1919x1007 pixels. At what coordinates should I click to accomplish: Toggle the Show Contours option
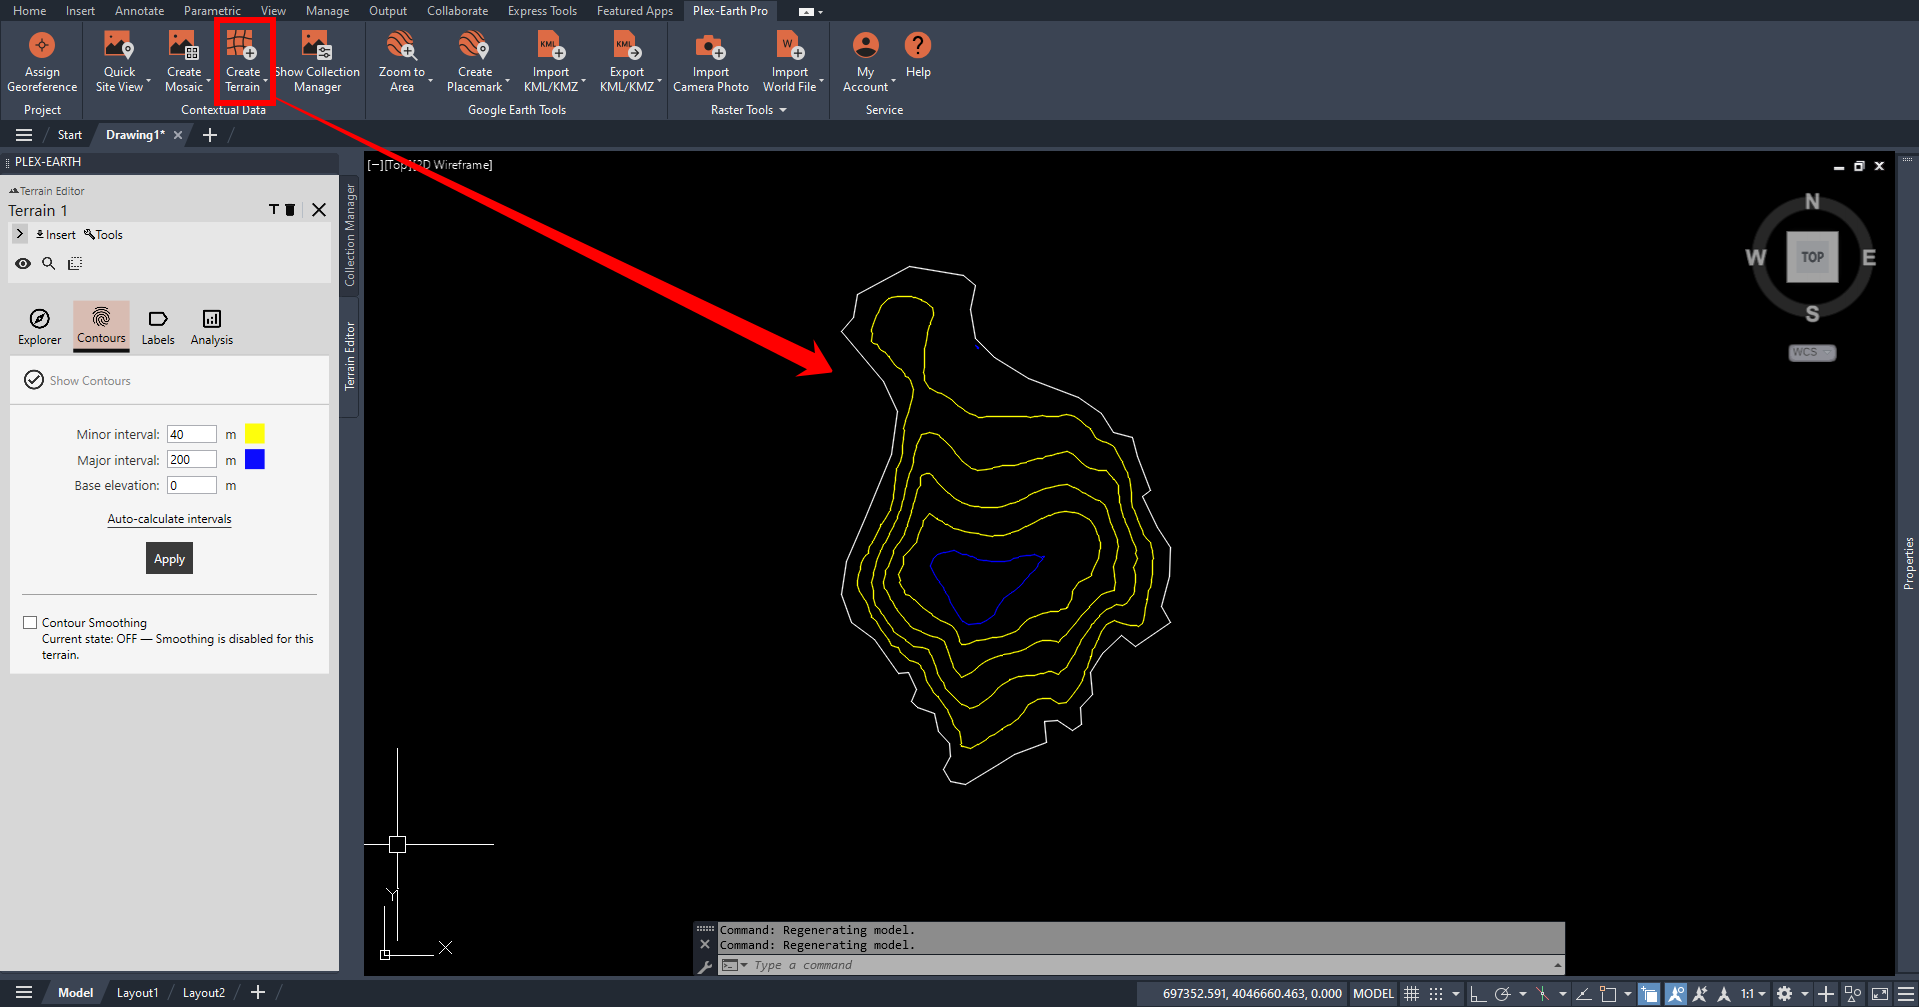pyautogui.click(x=34, y=380)
